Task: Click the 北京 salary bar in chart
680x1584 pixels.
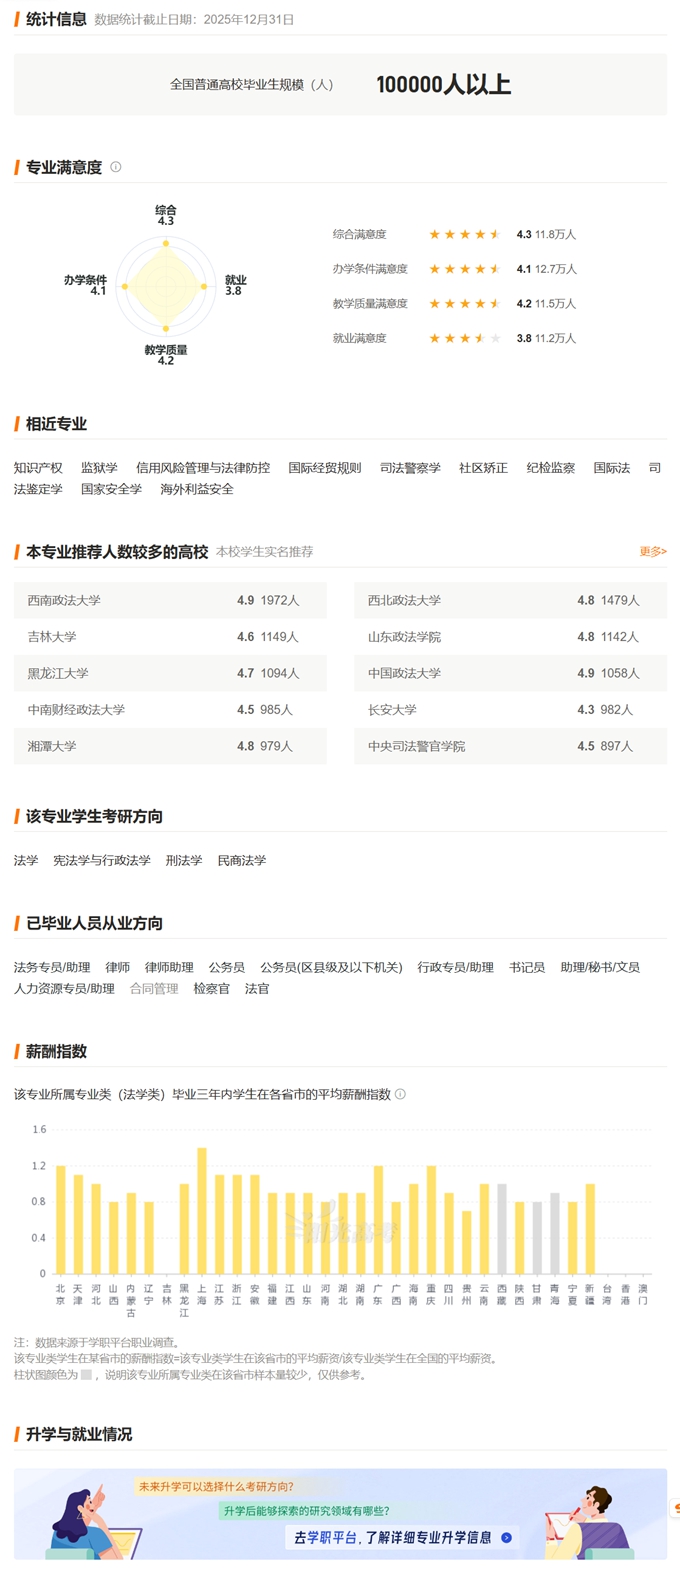Action: (x=61, y=1219)
